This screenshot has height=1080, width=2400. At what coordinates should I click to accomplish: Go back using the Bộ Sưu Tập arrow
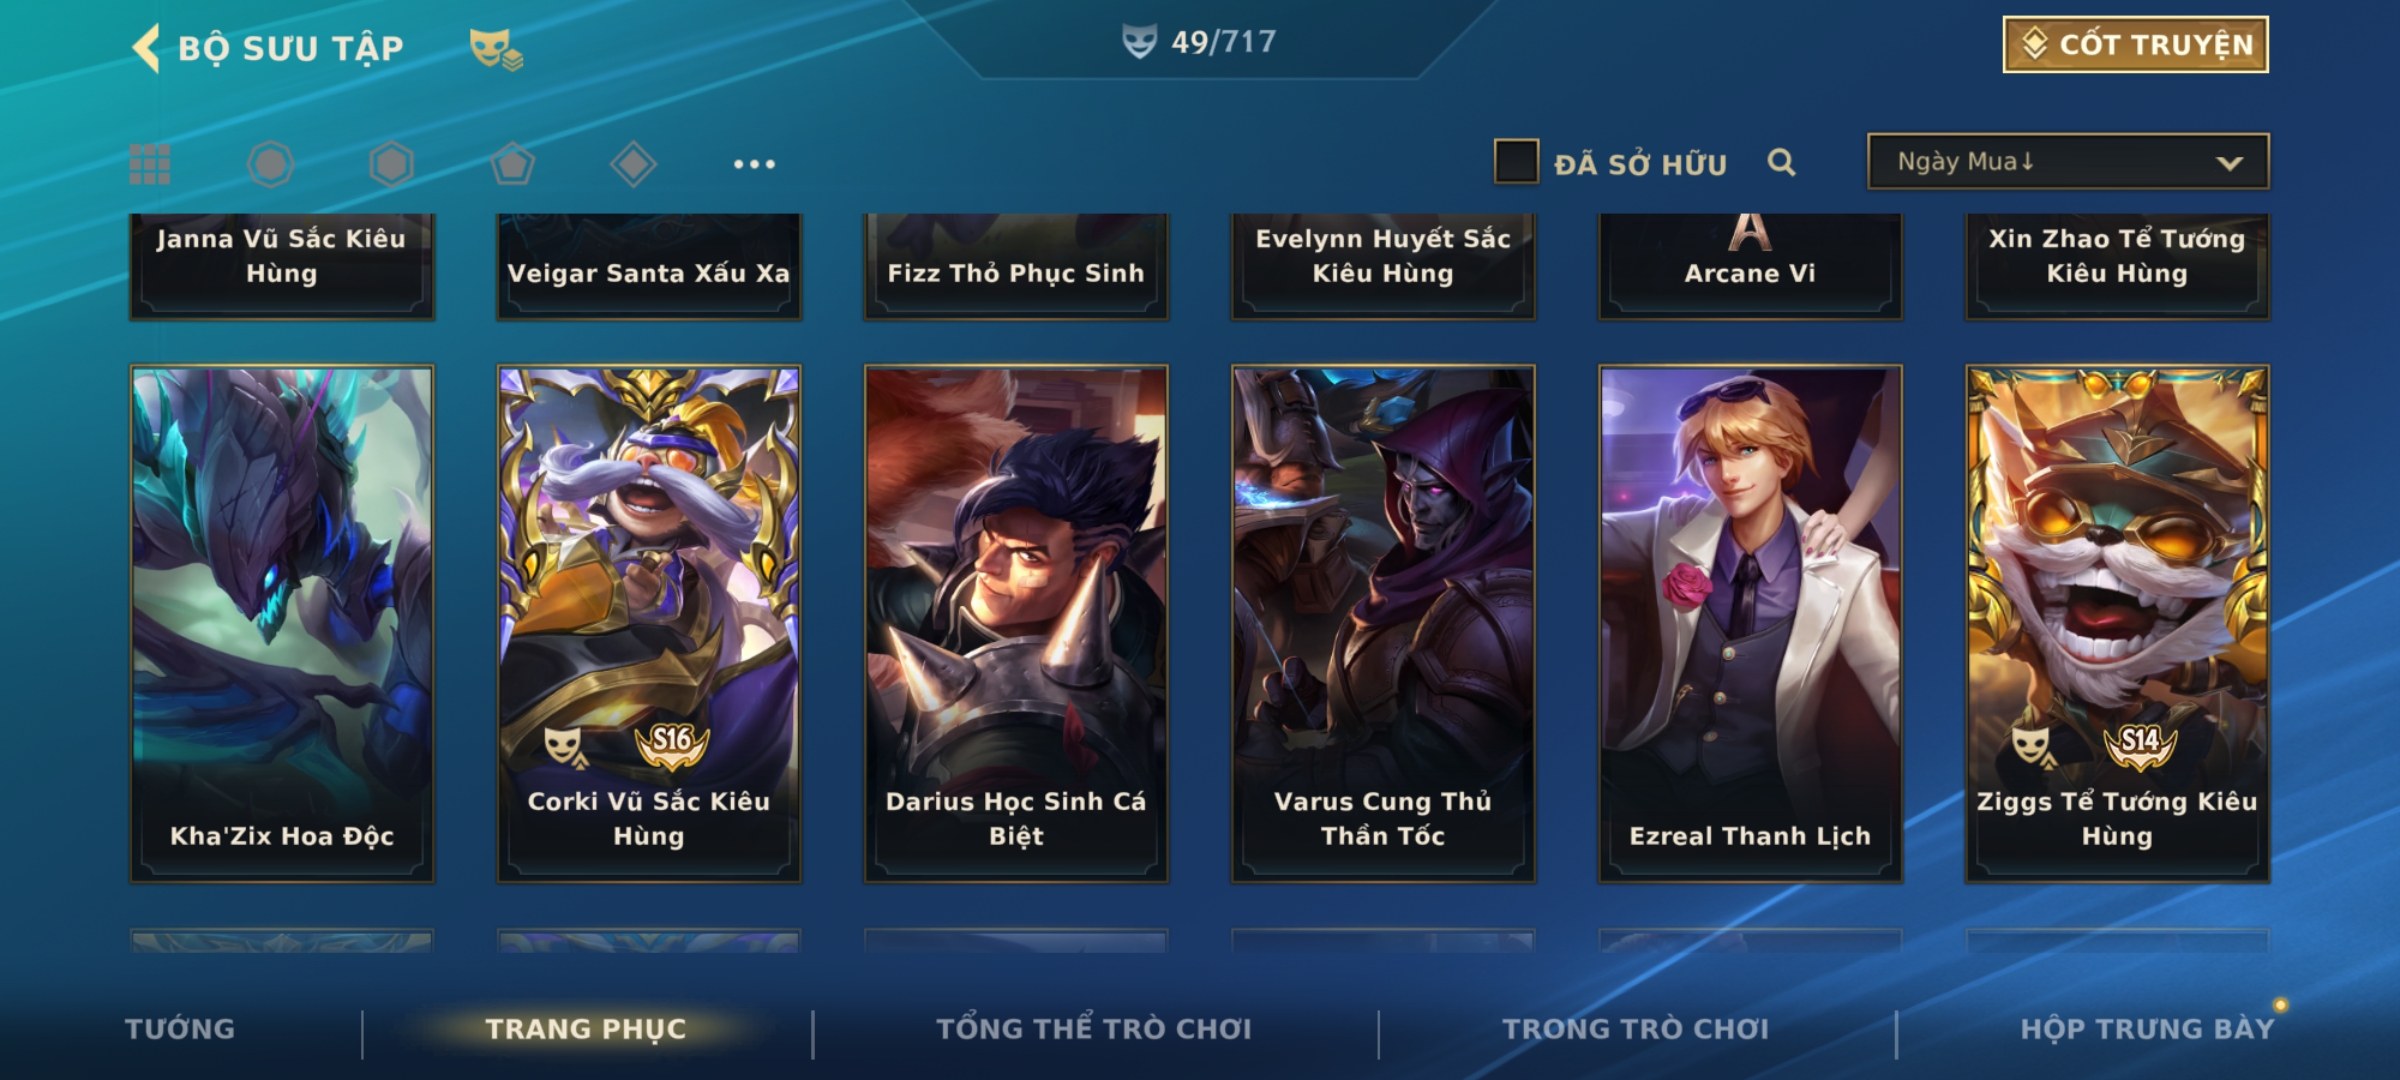pos(147,48)
